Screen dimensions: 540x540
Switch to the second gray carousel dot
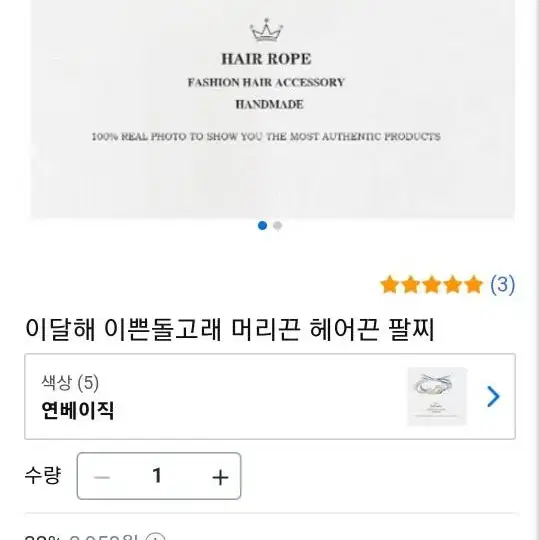coord(278,226)
